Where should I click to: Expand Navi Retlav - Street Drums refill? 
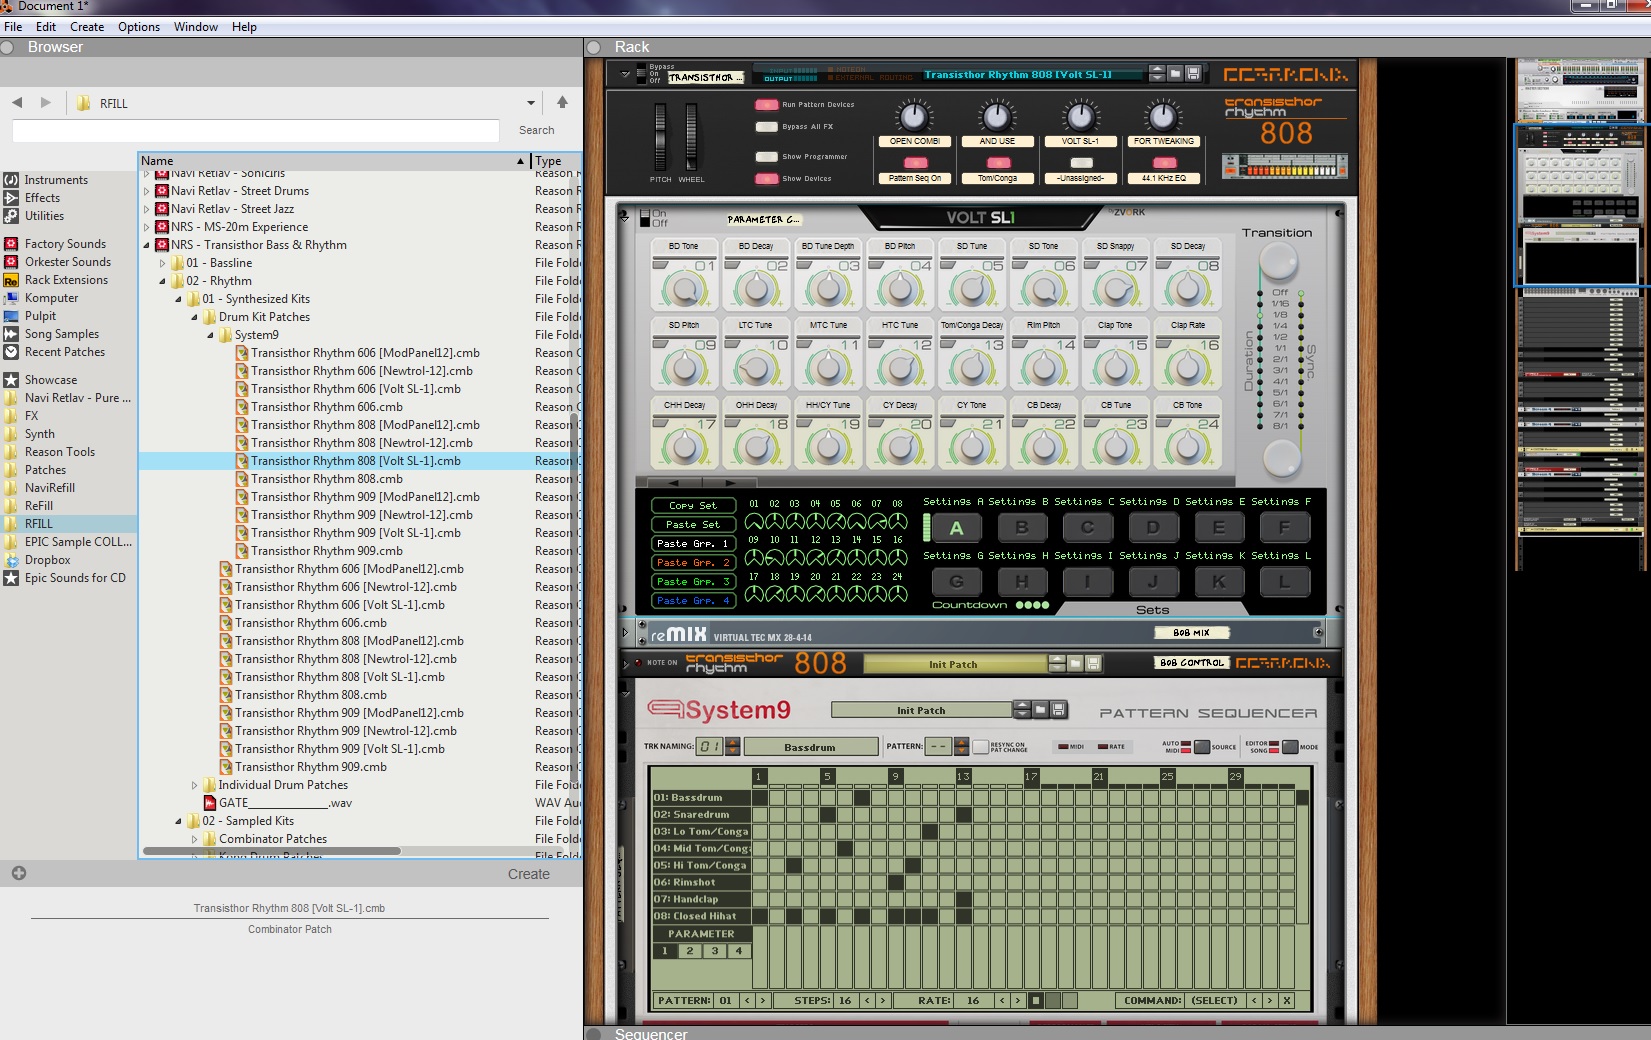tap(147, 191)
